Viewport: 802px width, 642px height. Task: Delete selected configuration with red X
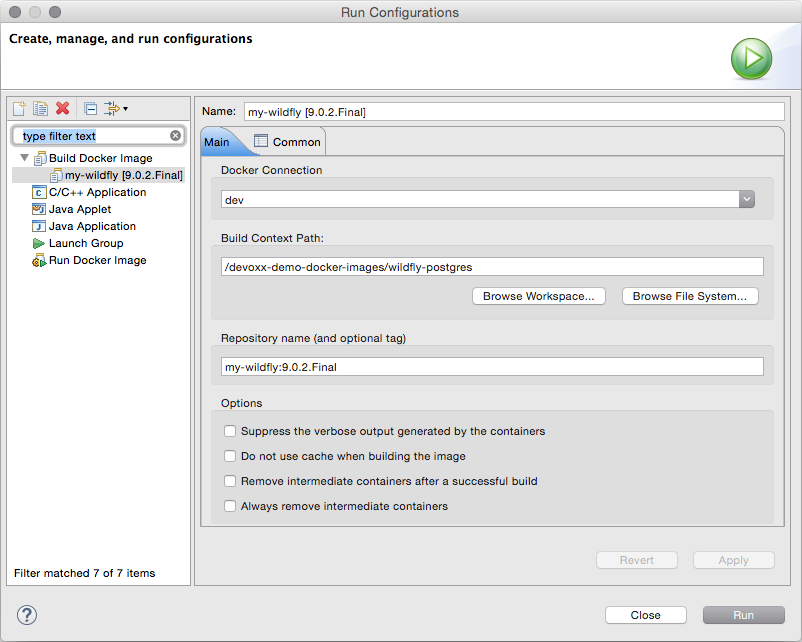click(x=62, y=108)
